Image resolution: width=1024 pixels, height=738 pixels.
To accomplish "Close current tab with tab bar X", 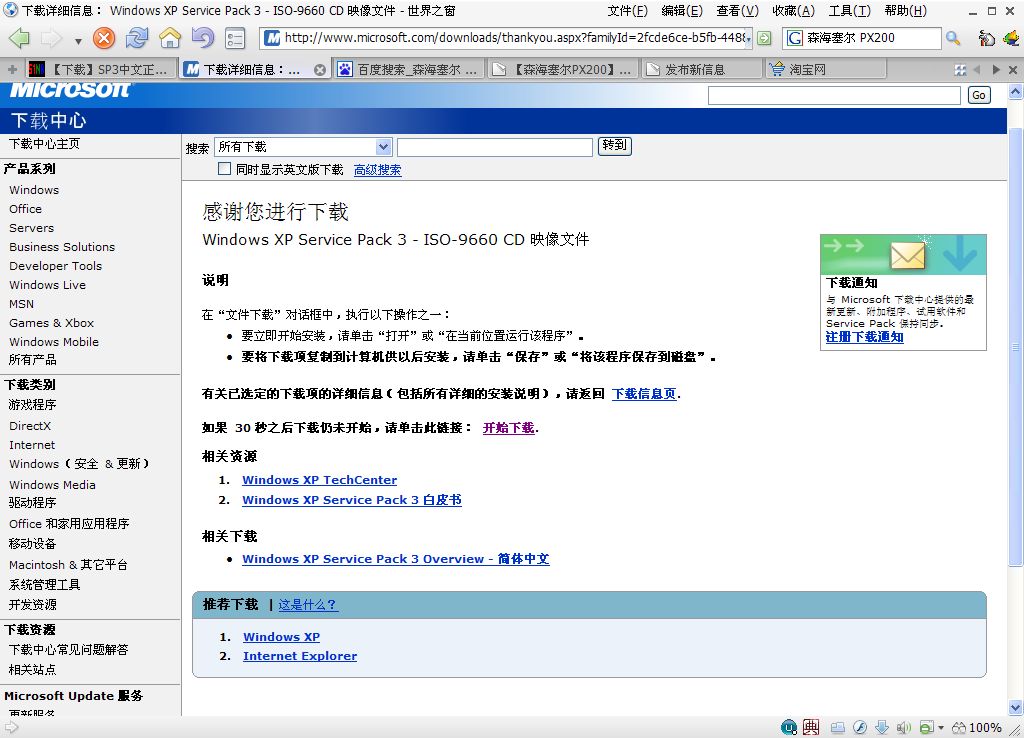I will point(1013,69).
